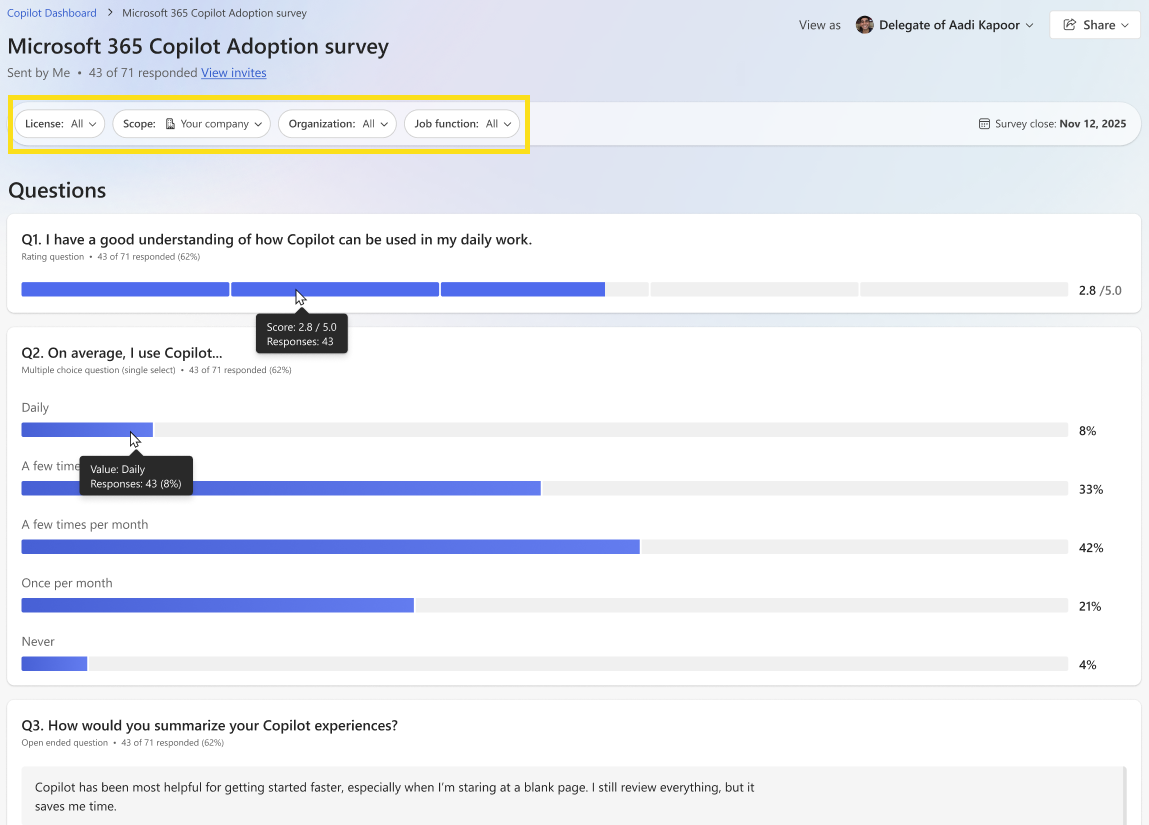This screenshot has width=1149, height=825.
Task: Click the breadcrumb separator chevron
Action: (109, 12)
